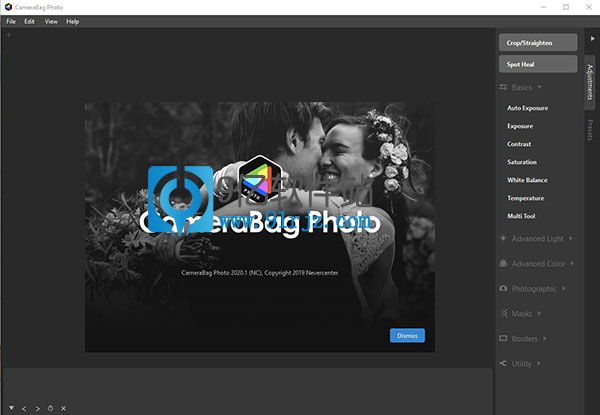This screenshot has height=415, width=600.
Task: Click the 'CameraBag Photo' window title text
Action: tap(39, 7)
